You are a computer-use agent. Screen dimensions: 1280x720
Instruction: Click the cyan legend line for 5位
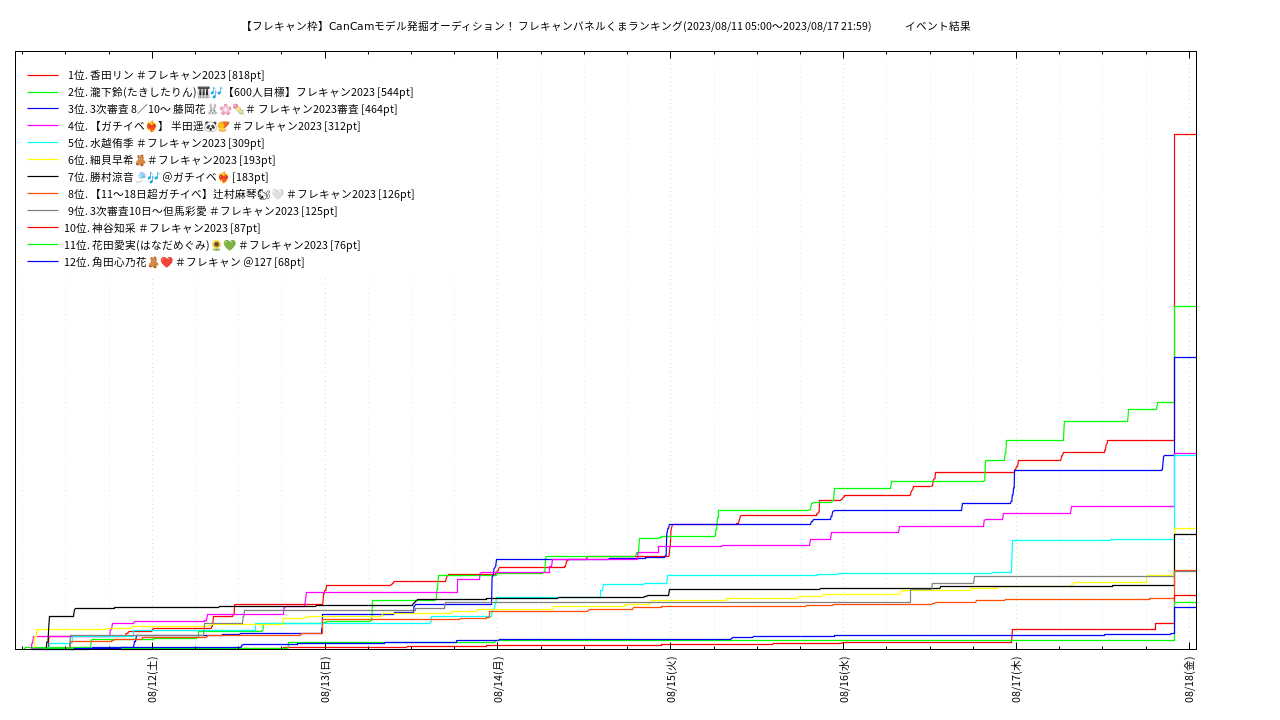click(x=43, y=143)
